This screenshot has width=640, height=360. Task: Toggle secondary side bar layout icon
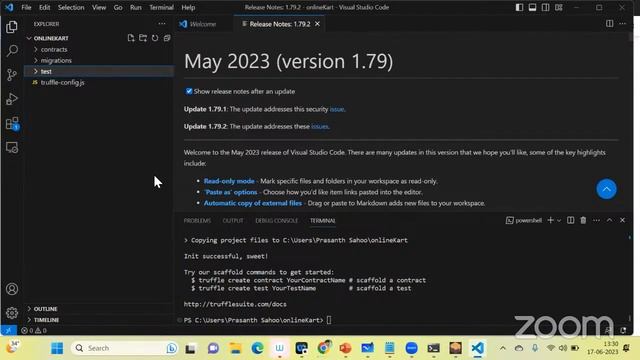[x=545, y=7]
